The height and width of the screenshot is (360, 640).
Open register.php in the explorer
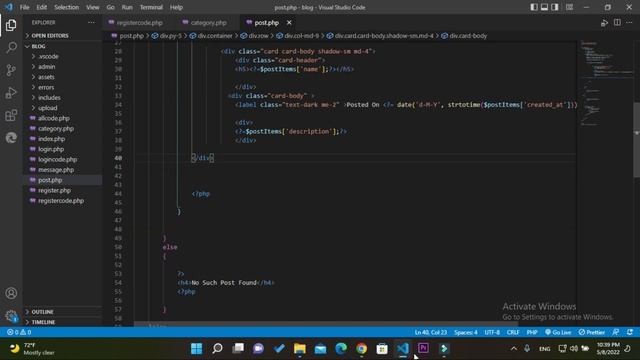[62, 191]
